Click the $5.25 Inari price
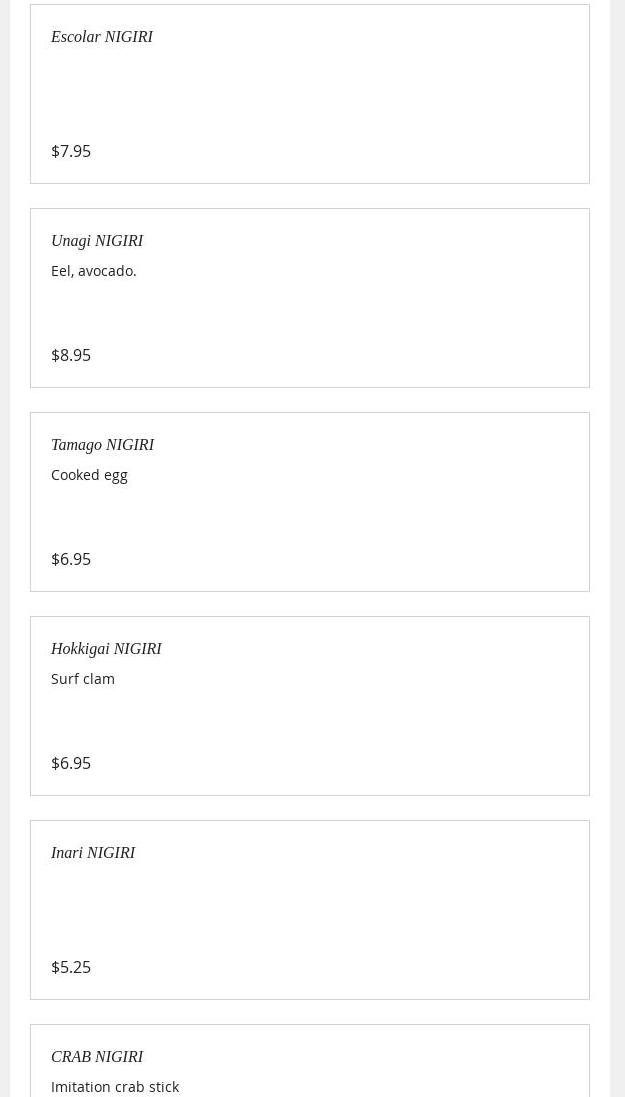The width and height of the screenshot is (625, 1097). (x=71, y=967)
